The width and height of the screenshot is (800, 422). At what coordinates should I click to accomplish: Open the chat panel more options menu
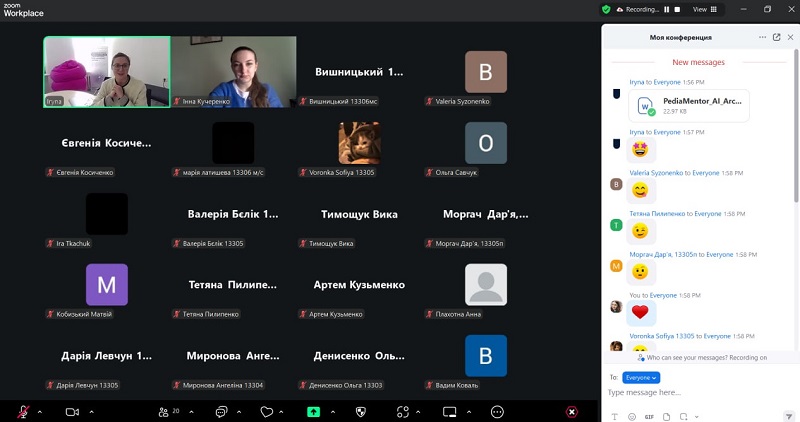(762, 37)
